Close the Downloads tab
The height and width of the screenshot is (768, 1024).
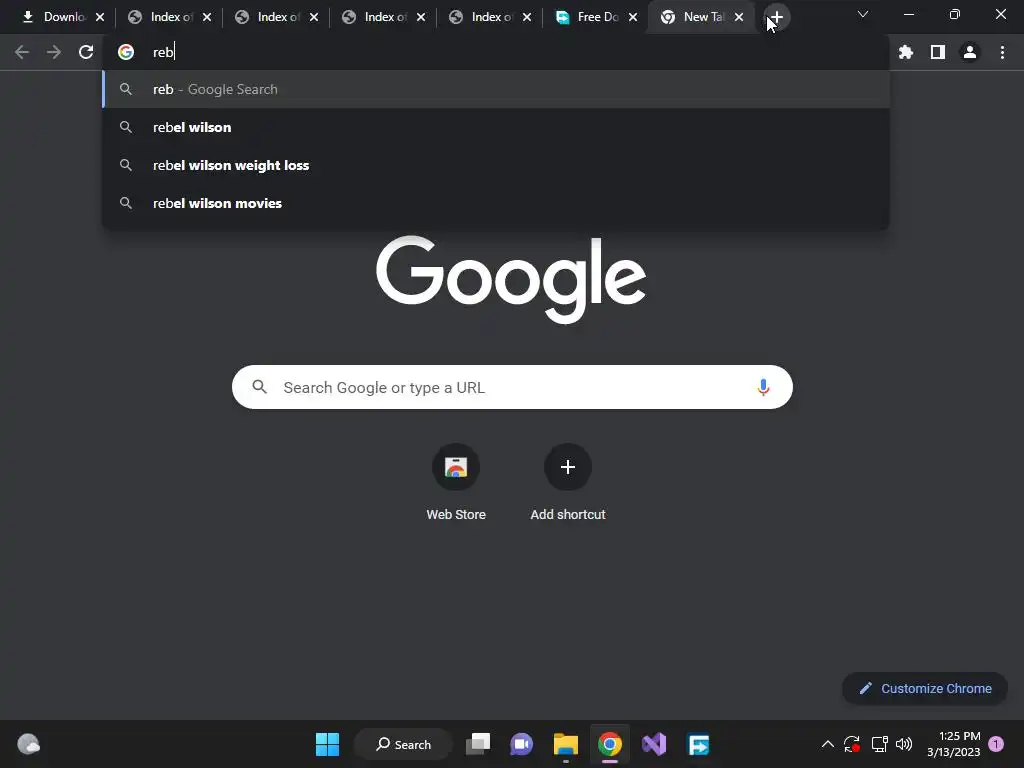click(x=100, y=18)
